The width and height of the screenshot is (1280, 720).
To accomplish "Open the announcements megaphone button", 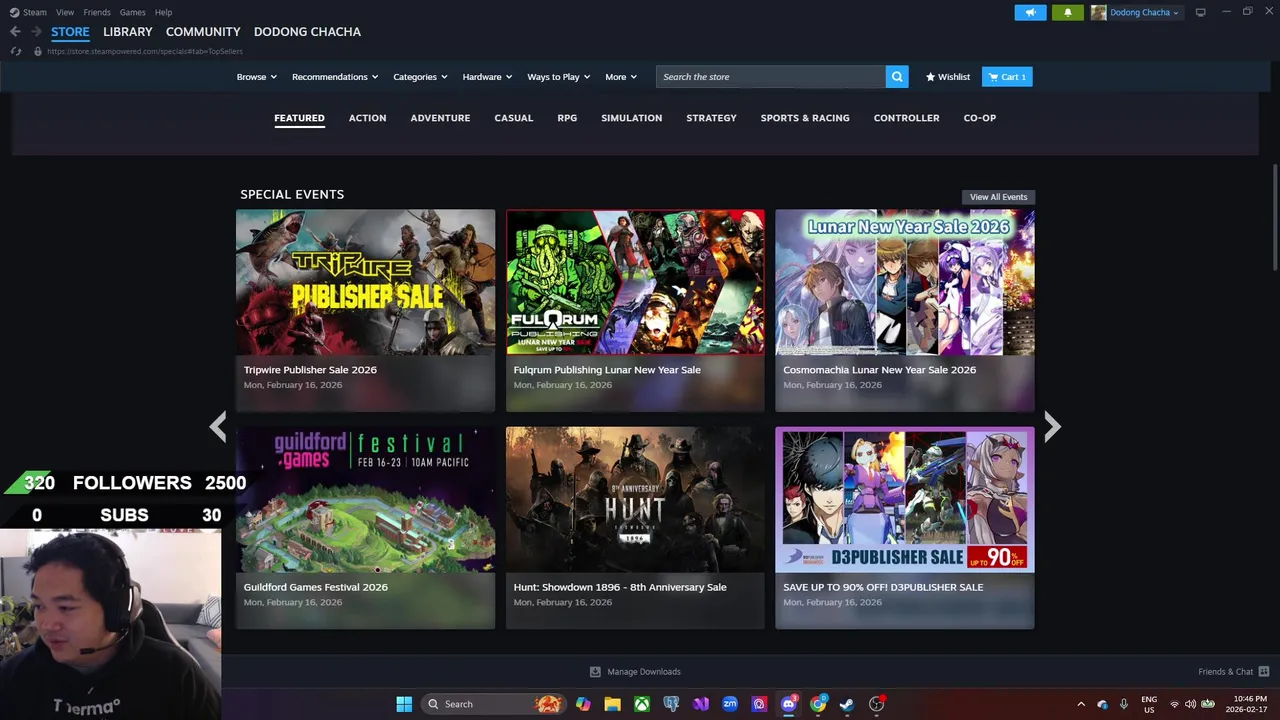I will 1030,12.
